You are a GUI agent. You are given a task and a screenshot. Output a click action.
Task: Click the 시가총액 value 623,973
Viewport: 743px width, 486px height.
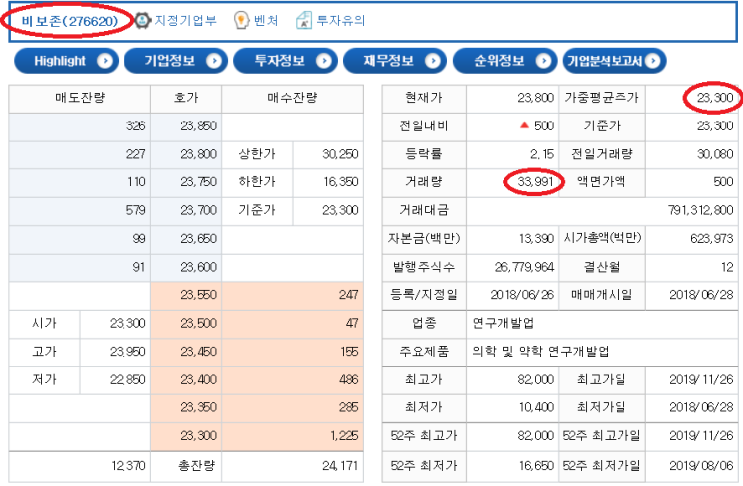click(712, 239)
